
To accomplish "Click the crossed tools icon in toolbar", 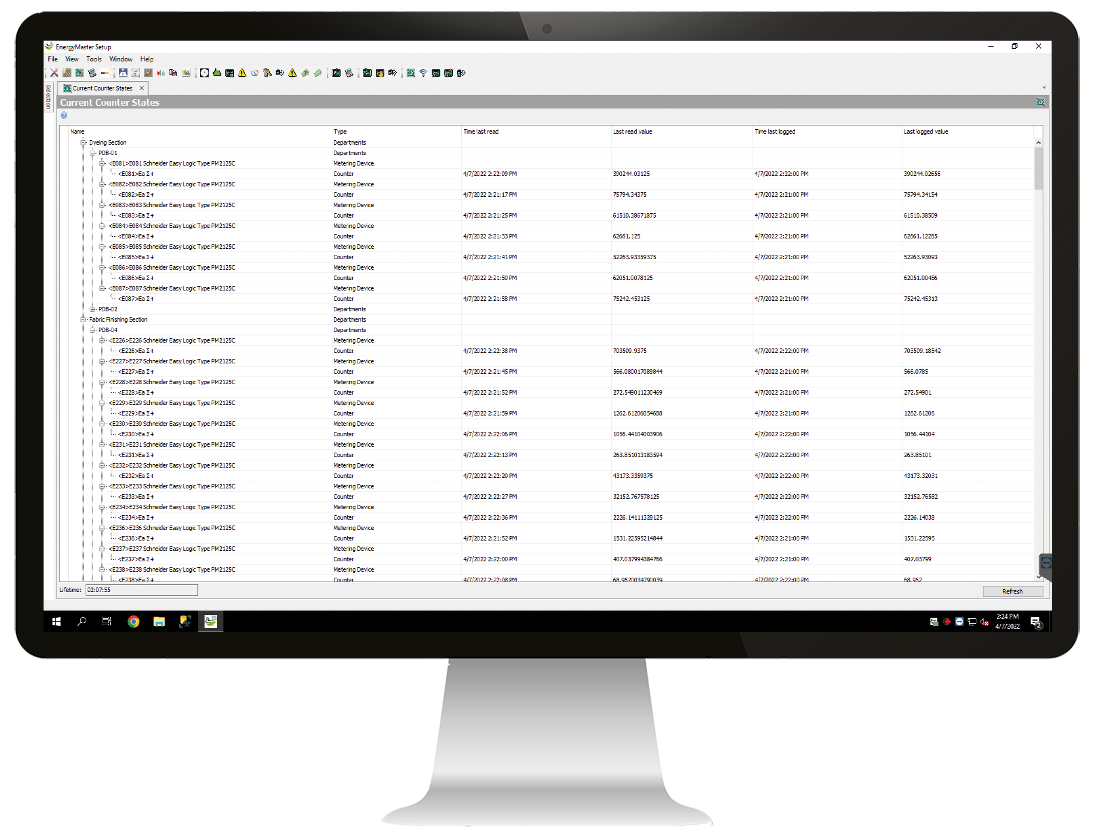I will pos(54,73).
